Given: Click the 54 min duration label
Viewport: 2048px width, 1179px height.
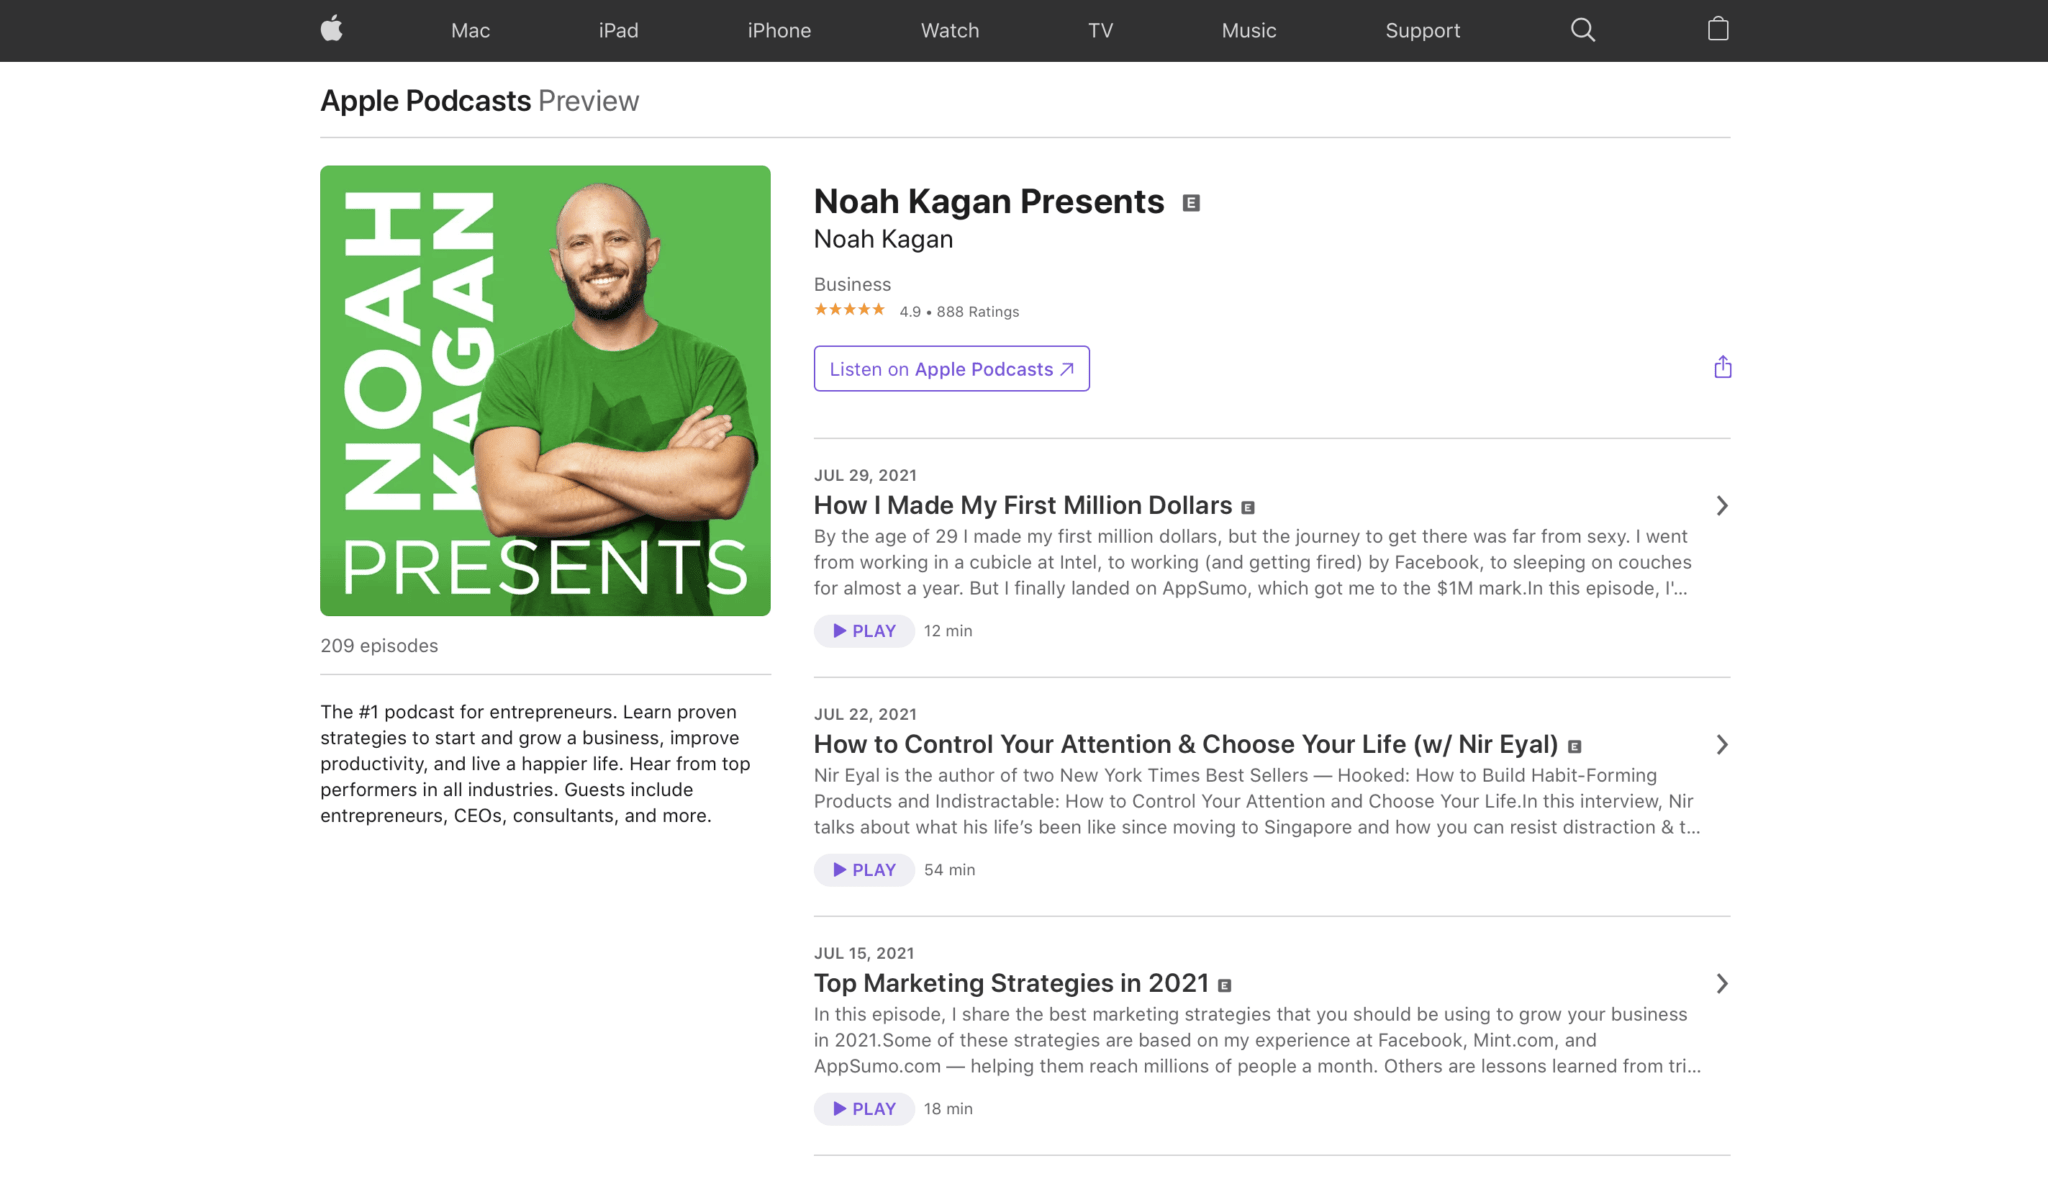Looking at the screenshot, I should (950, 870).
